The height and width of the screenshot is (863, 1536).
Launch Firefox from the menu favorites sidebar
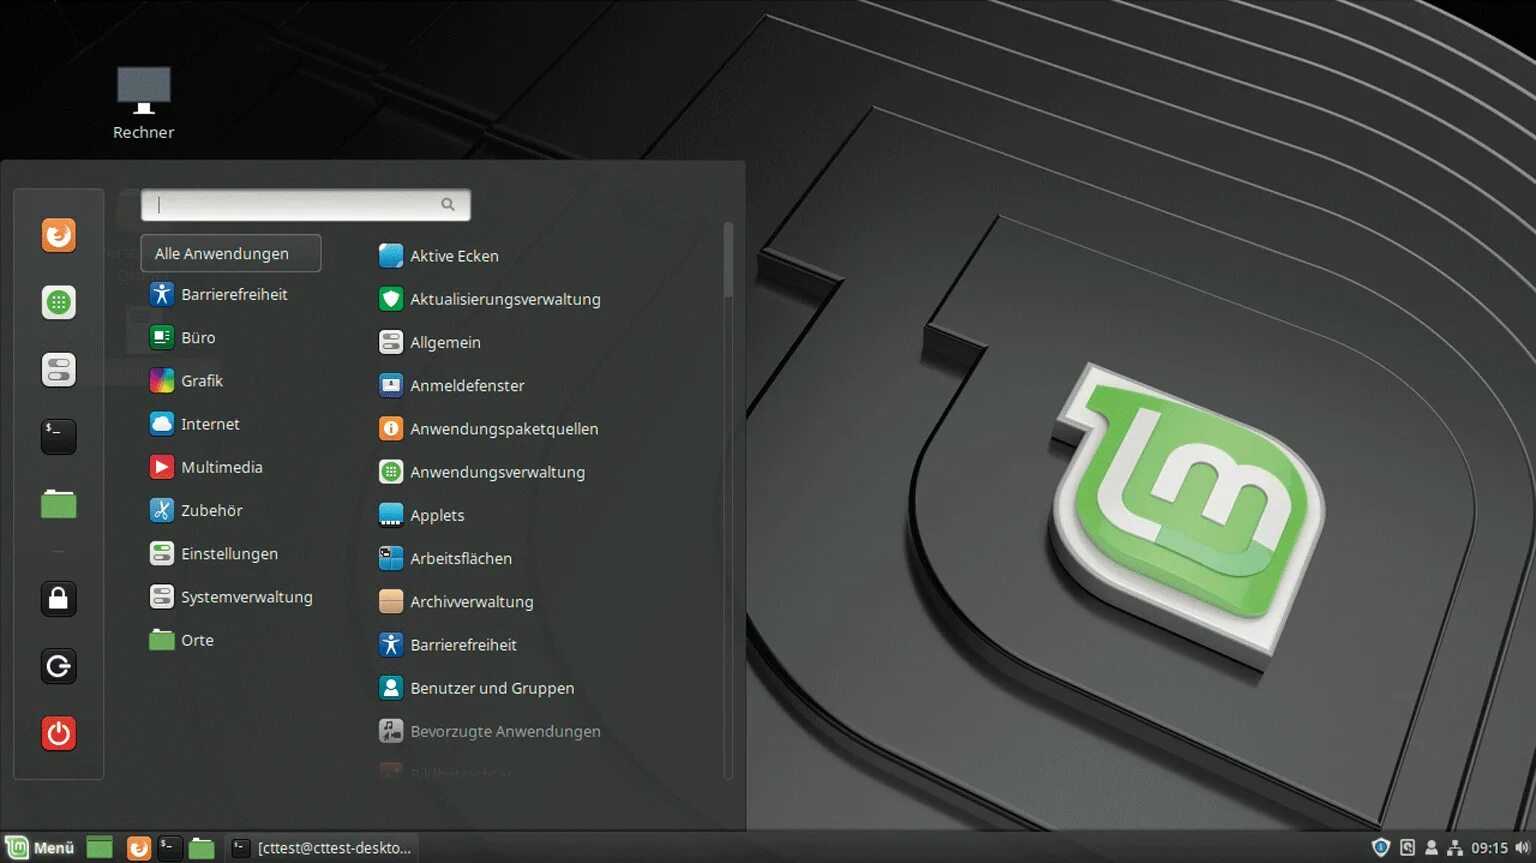pos(58,235)
